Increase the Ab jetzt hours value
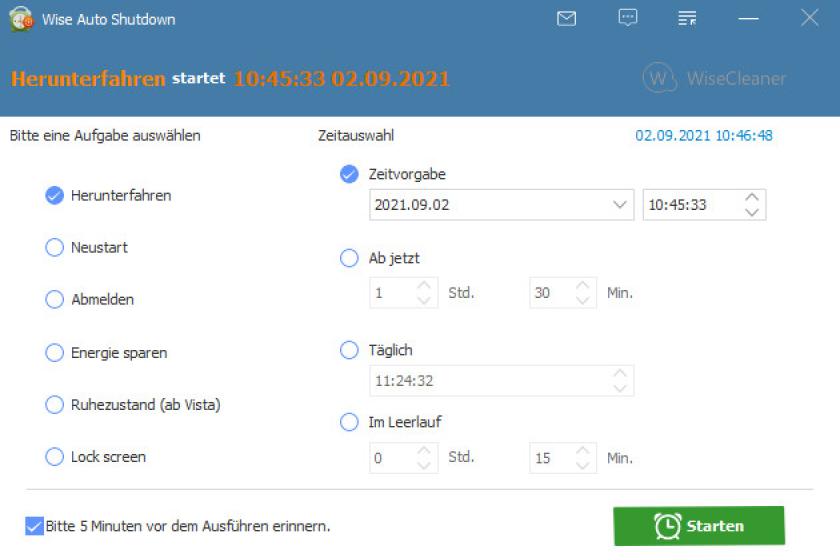 pos(424,286)
